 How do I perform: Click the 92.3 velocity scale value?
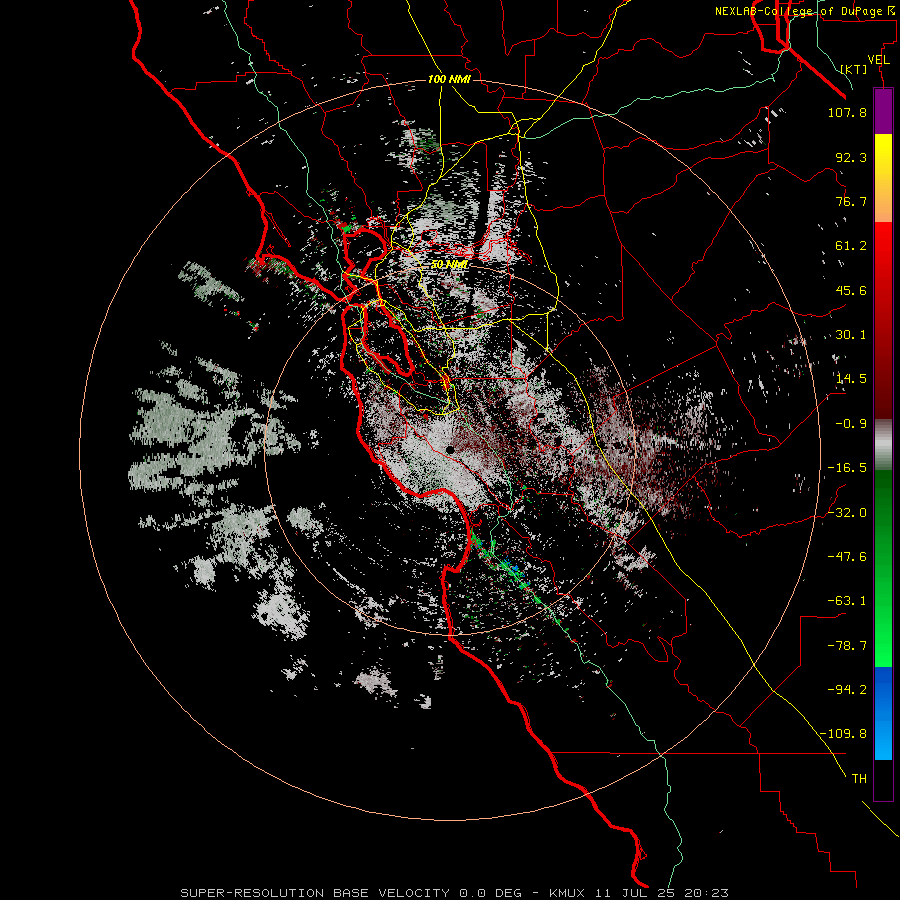pos(851,157)
